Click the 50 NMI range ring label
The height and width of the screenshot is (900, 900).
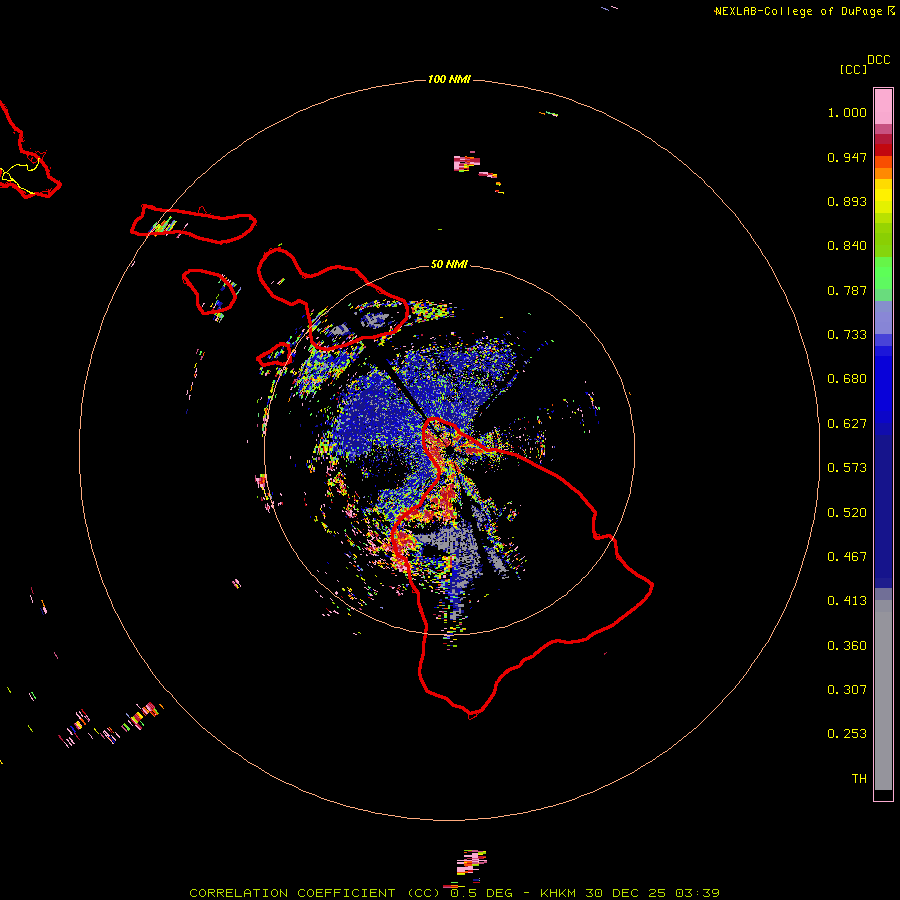(x=449, y=264)
